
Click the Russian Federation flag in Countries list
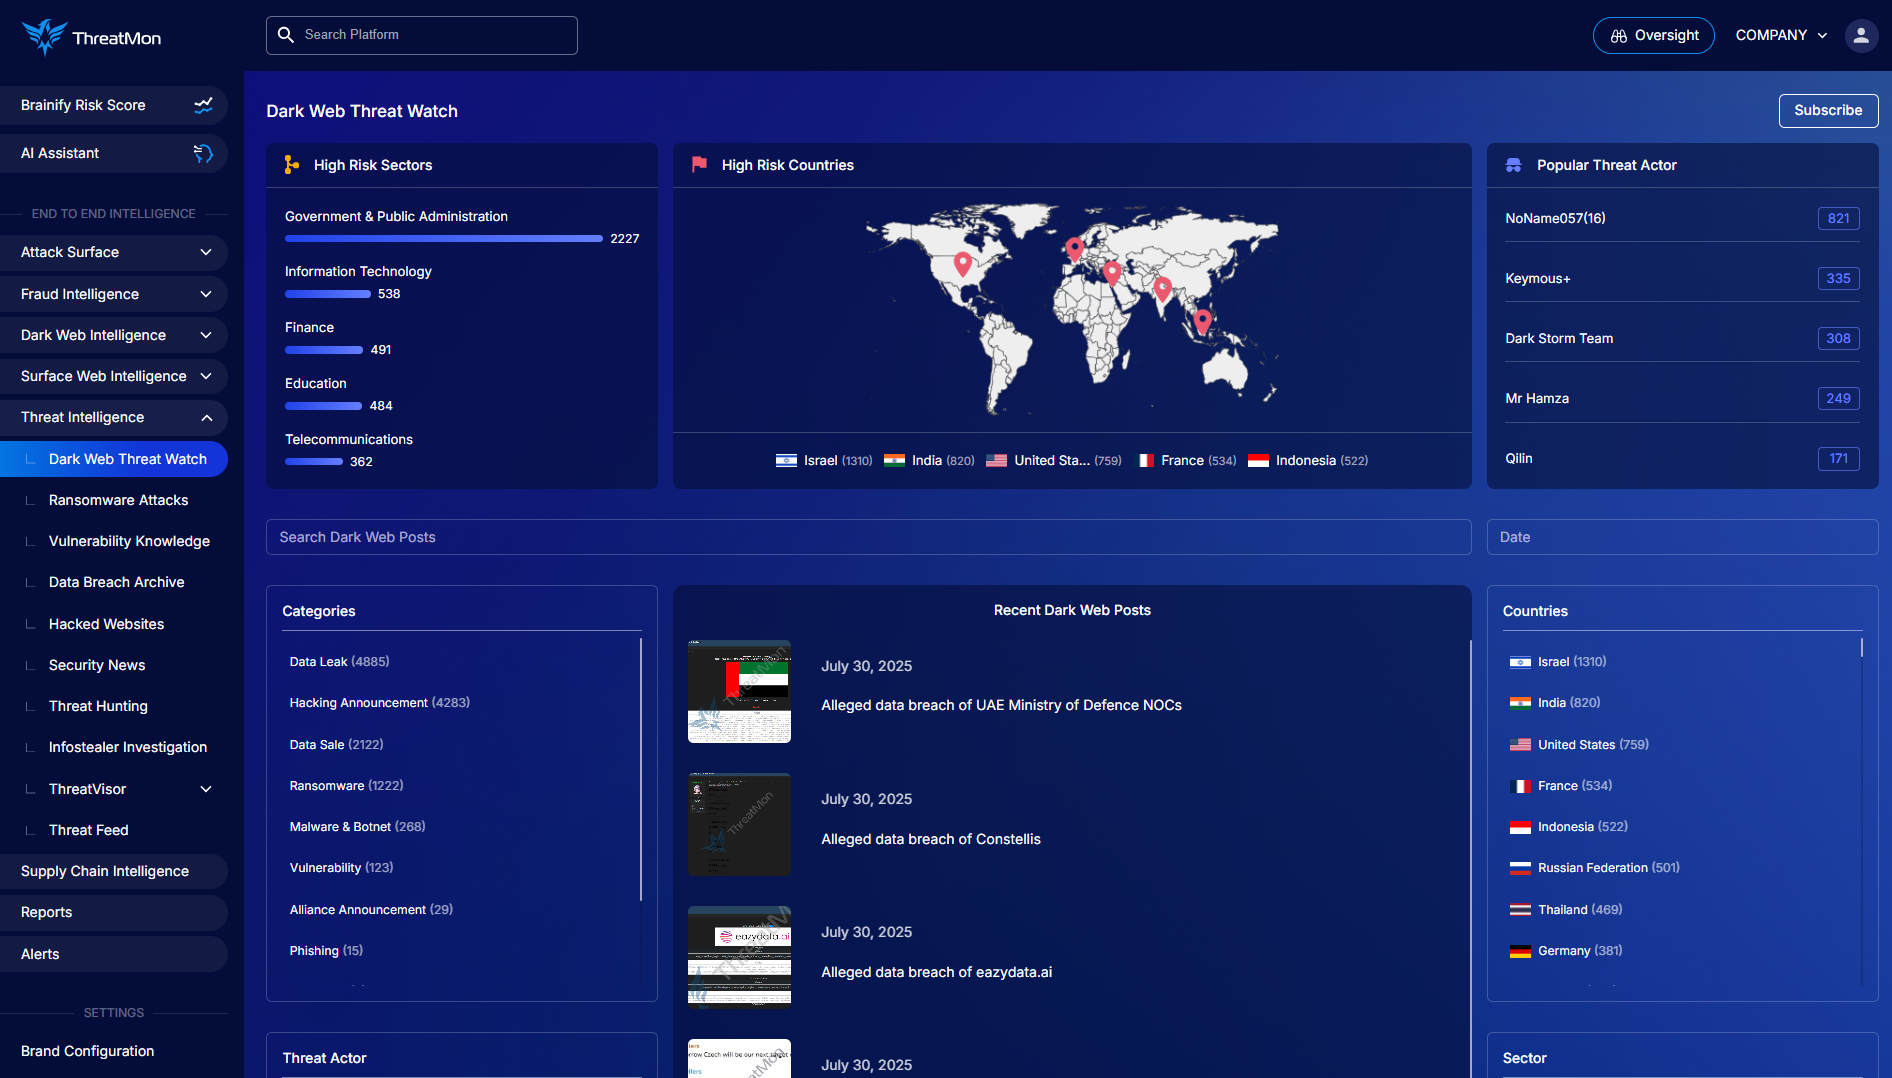(1520, 869)
